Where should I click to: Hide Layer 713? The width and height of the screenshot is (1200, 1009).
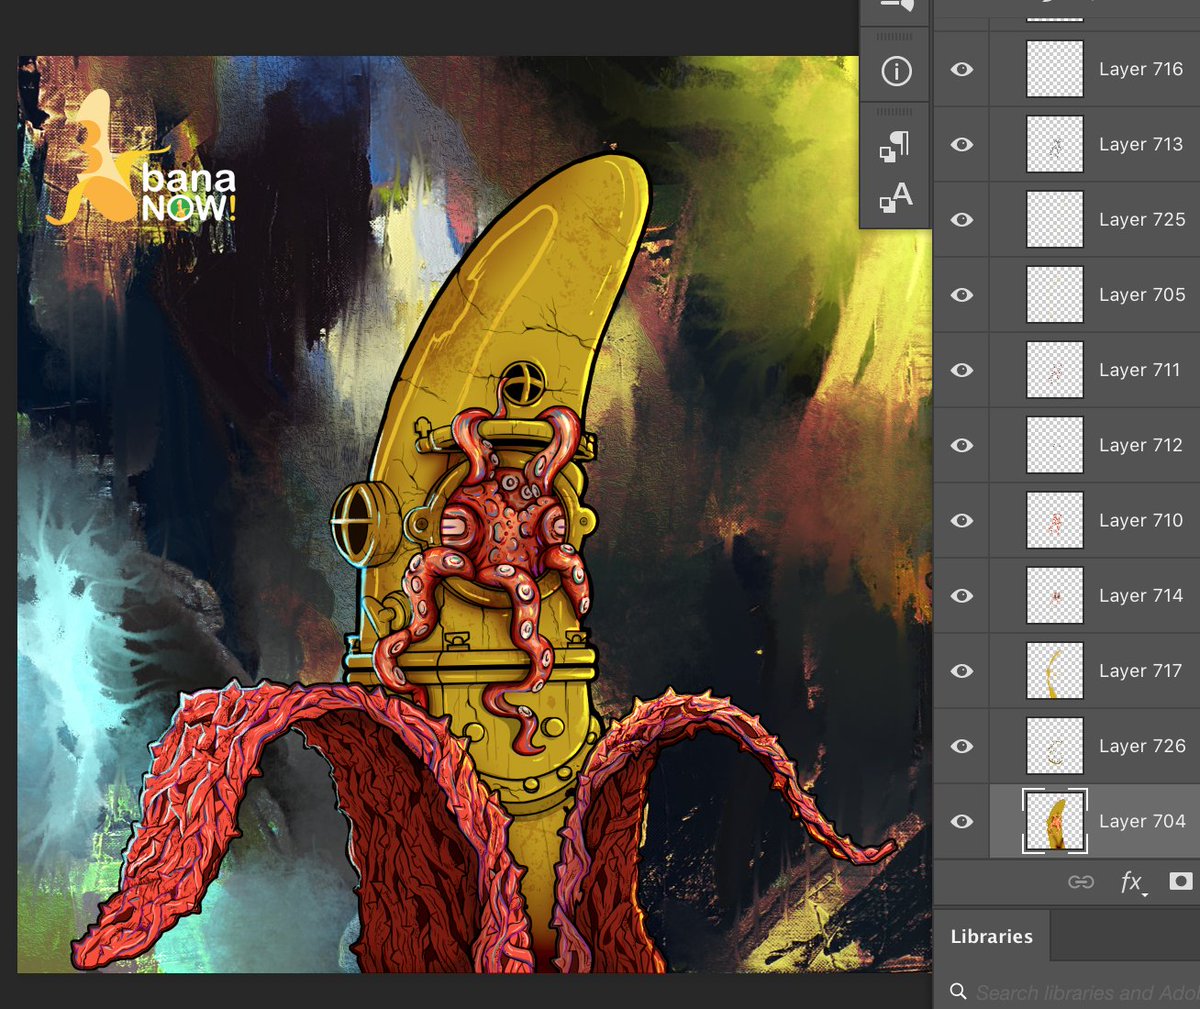tap(962, 144)
